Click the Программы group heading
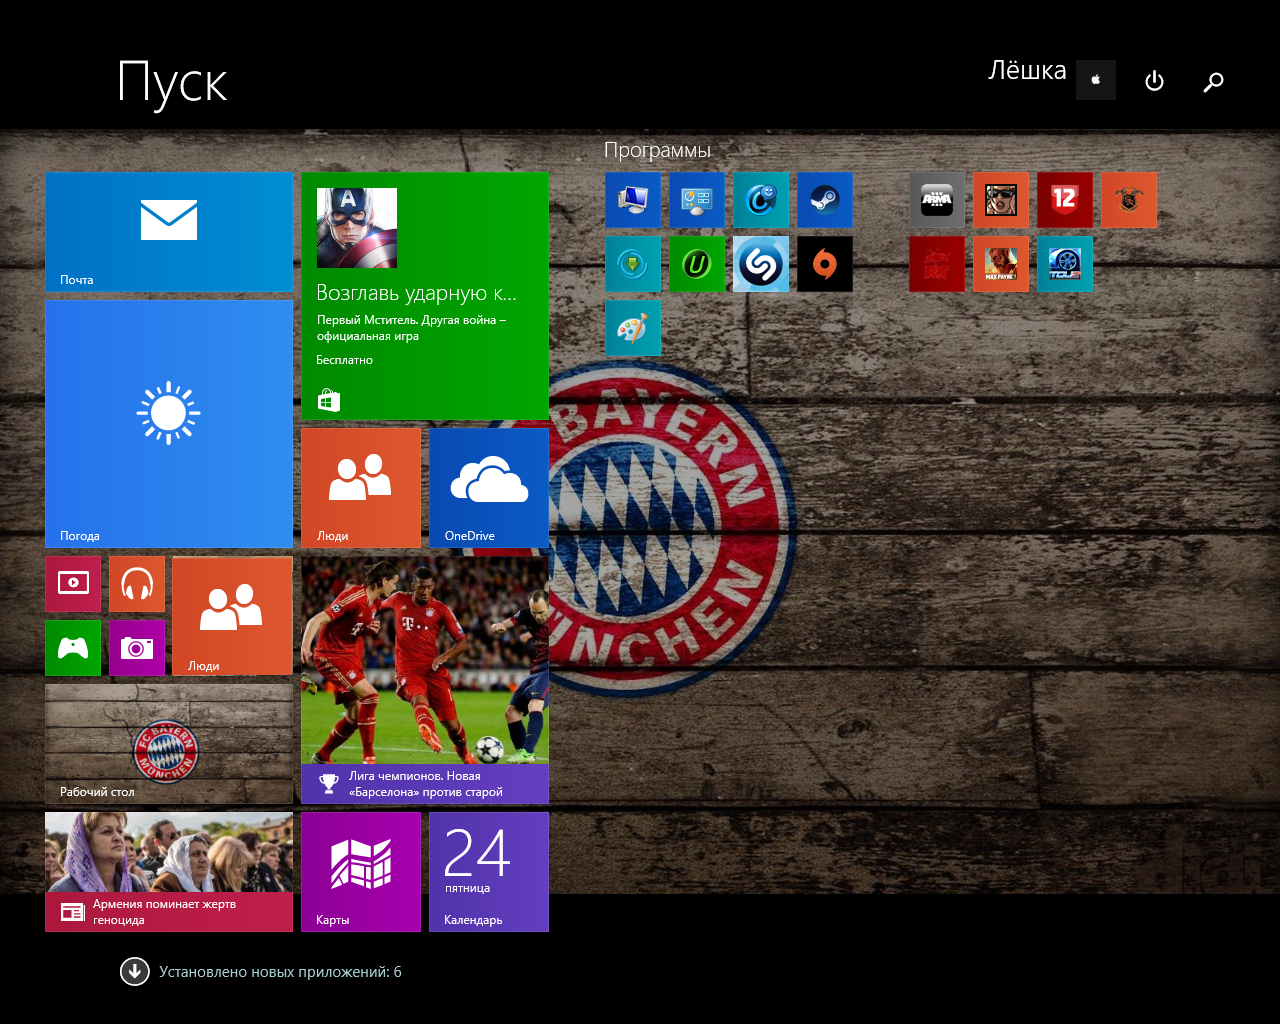The height and width of the screenshot is (1024, 1280). 657,150
